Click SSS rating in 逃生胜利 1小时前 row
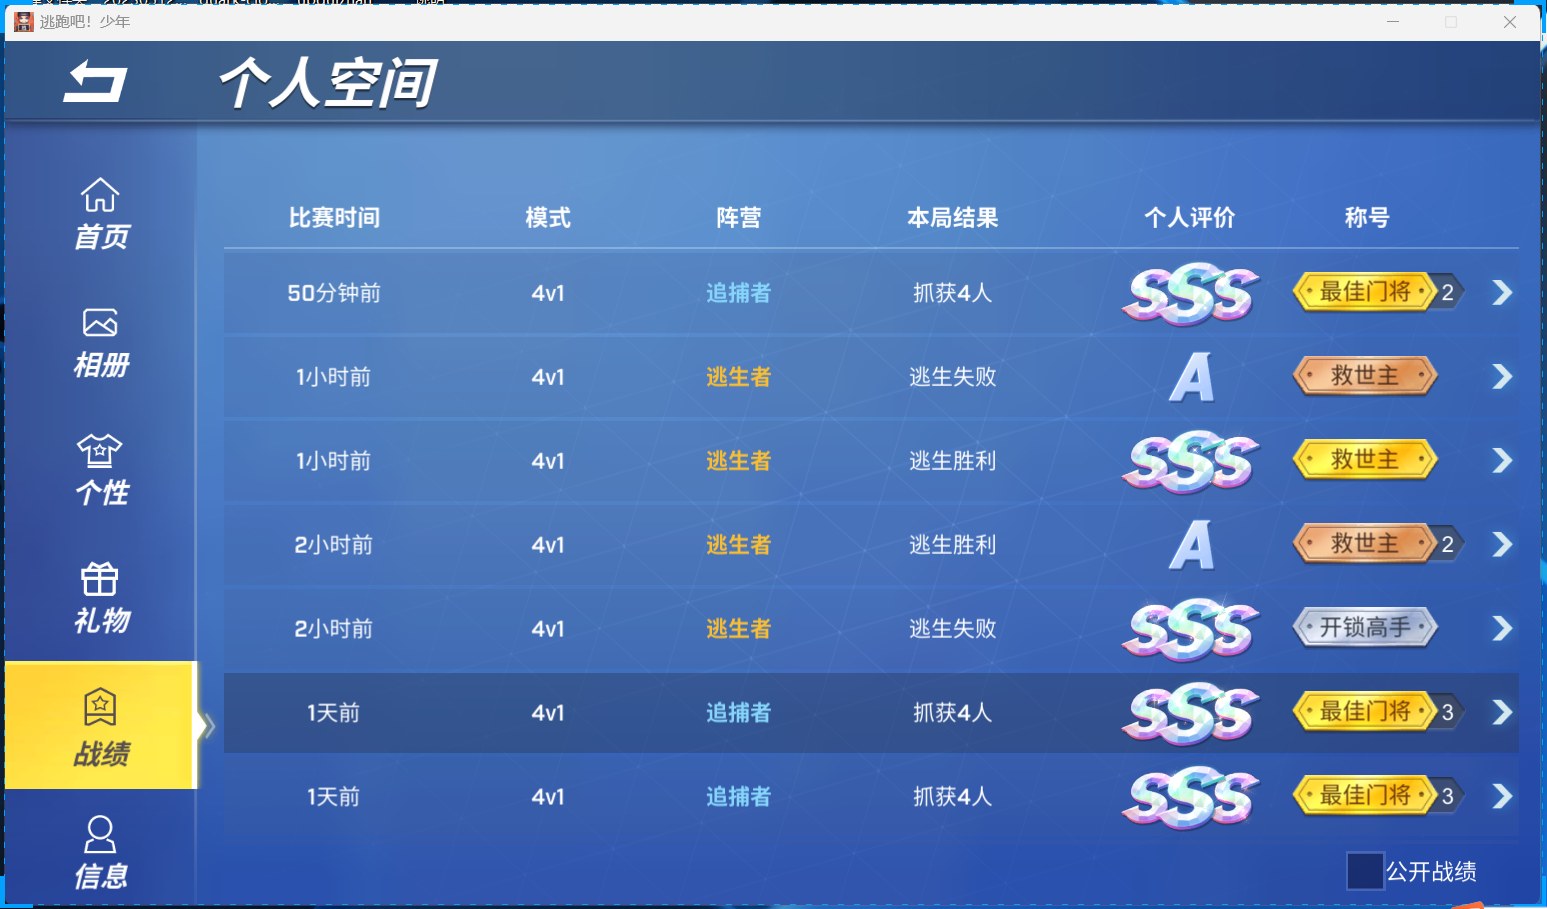The width and height of the screenshot is (1547, 909). click(x=1190, y=462)
